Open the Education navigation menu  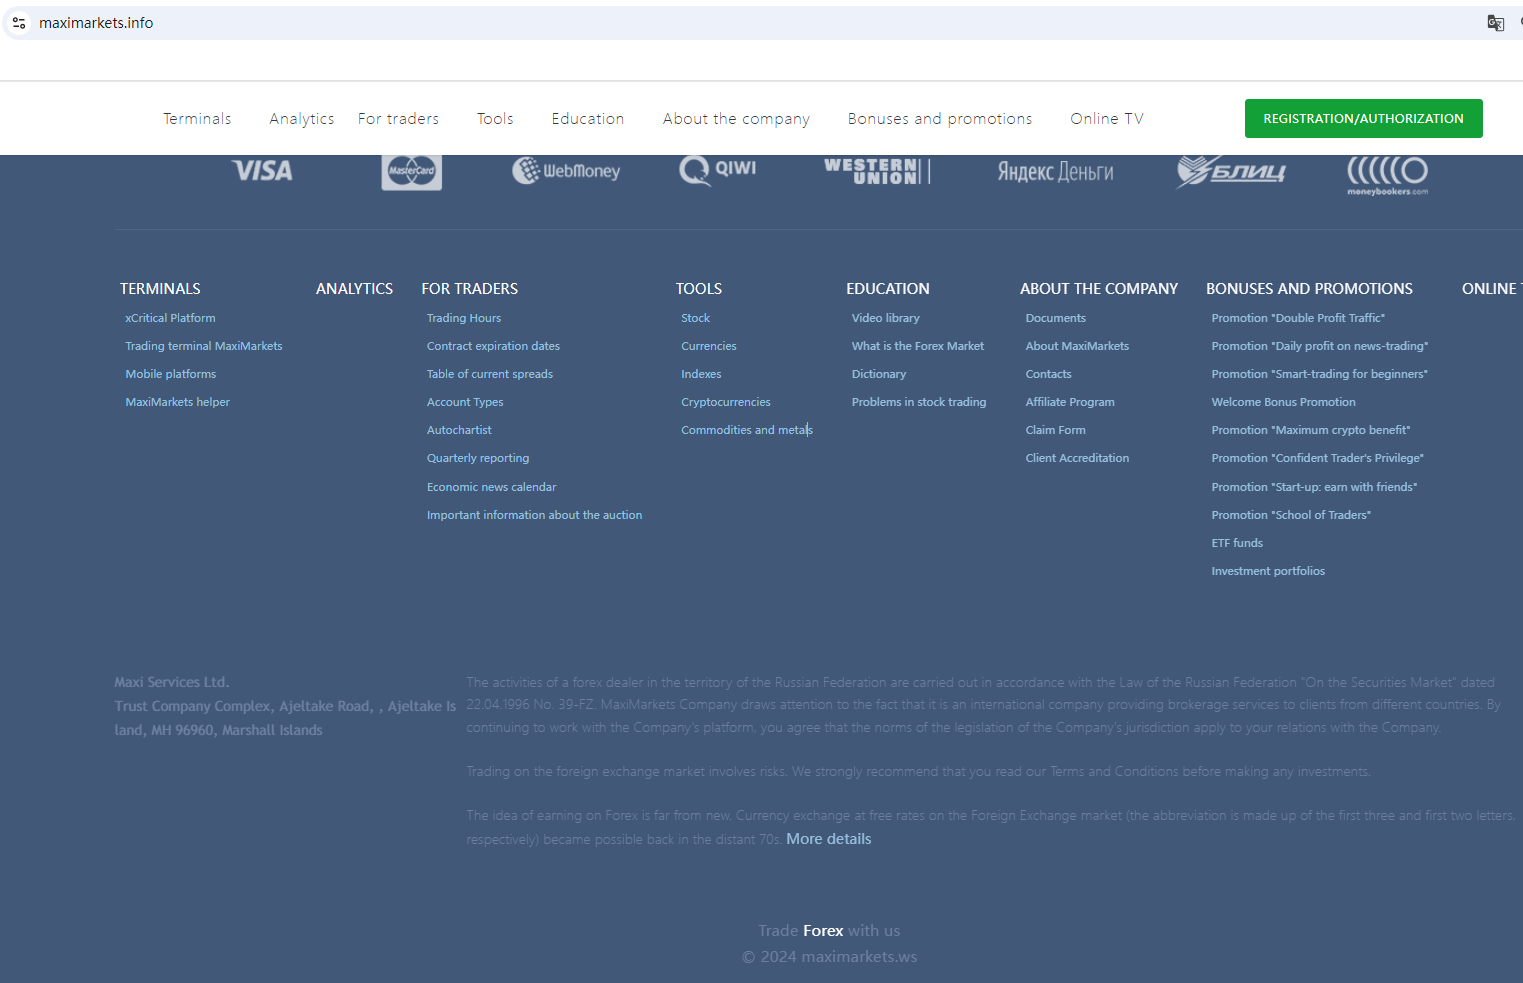[x=587, y=119]
